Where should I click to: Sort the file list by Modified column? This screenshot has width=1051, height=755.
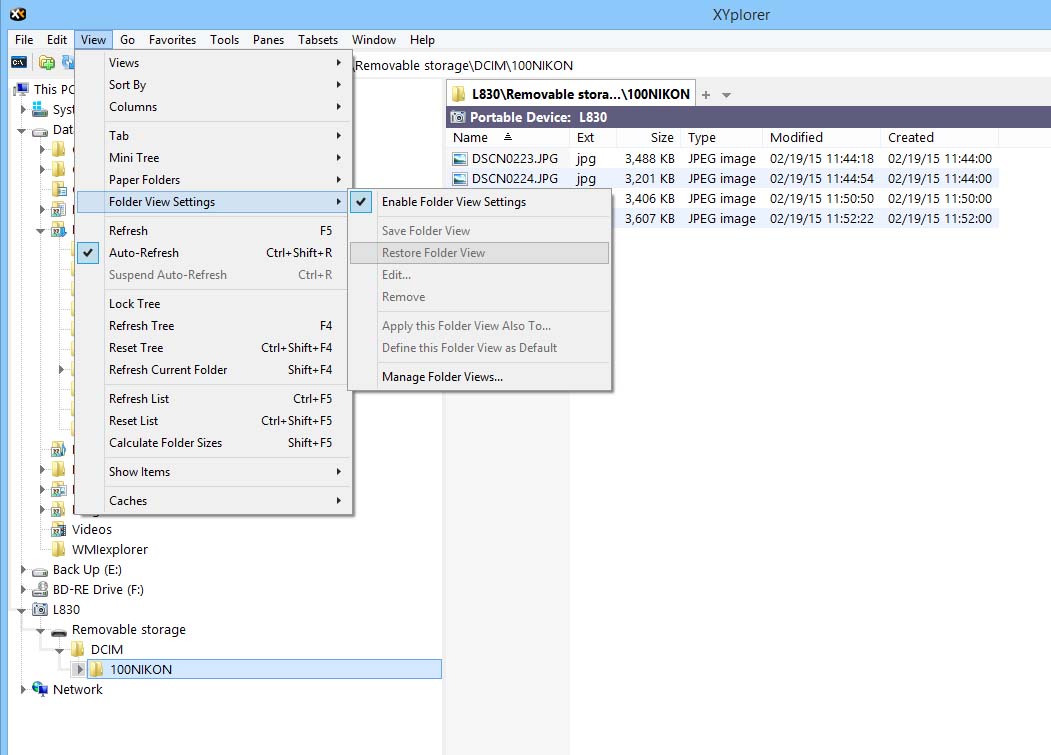coord(796,138)
